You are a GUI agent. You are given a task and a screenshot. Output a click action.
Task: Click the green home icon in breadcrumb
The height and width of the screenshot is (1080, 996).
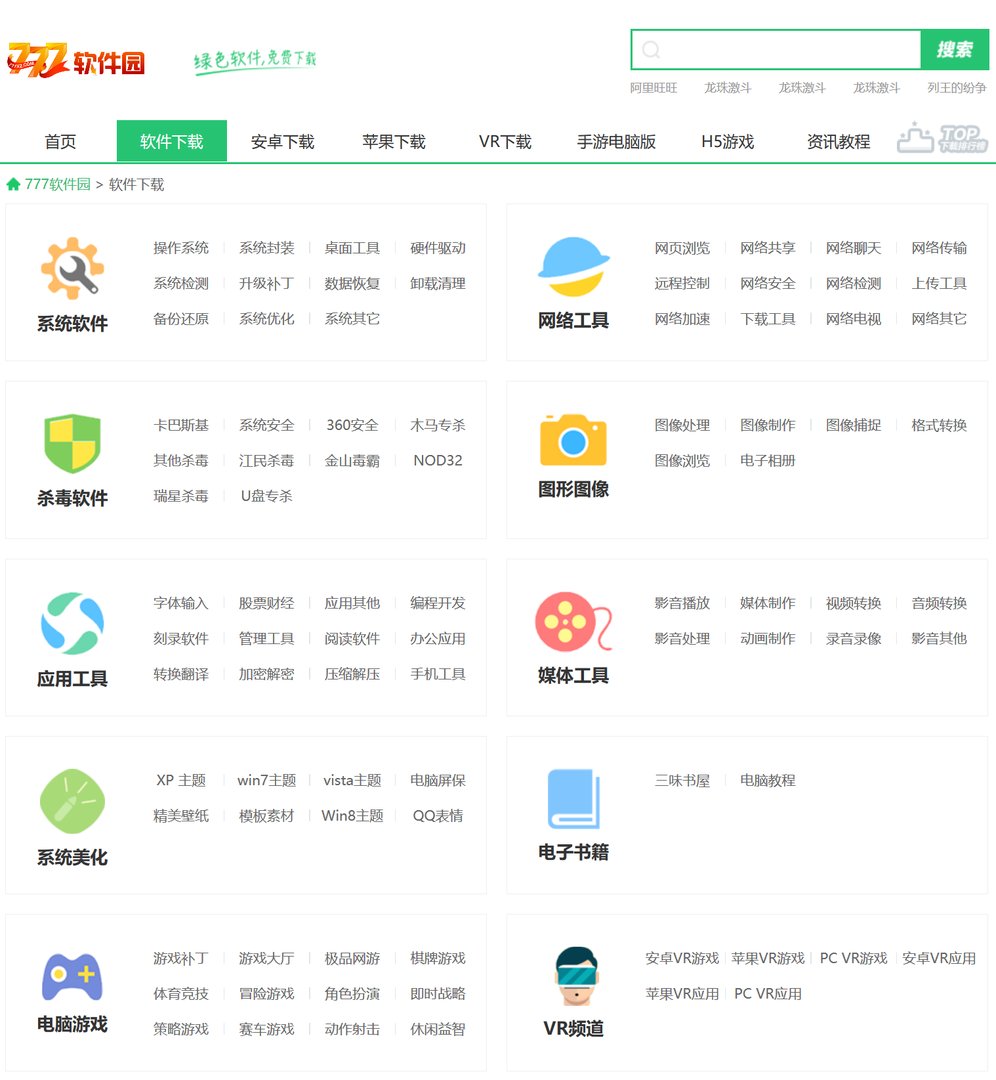tap(13, 184)
